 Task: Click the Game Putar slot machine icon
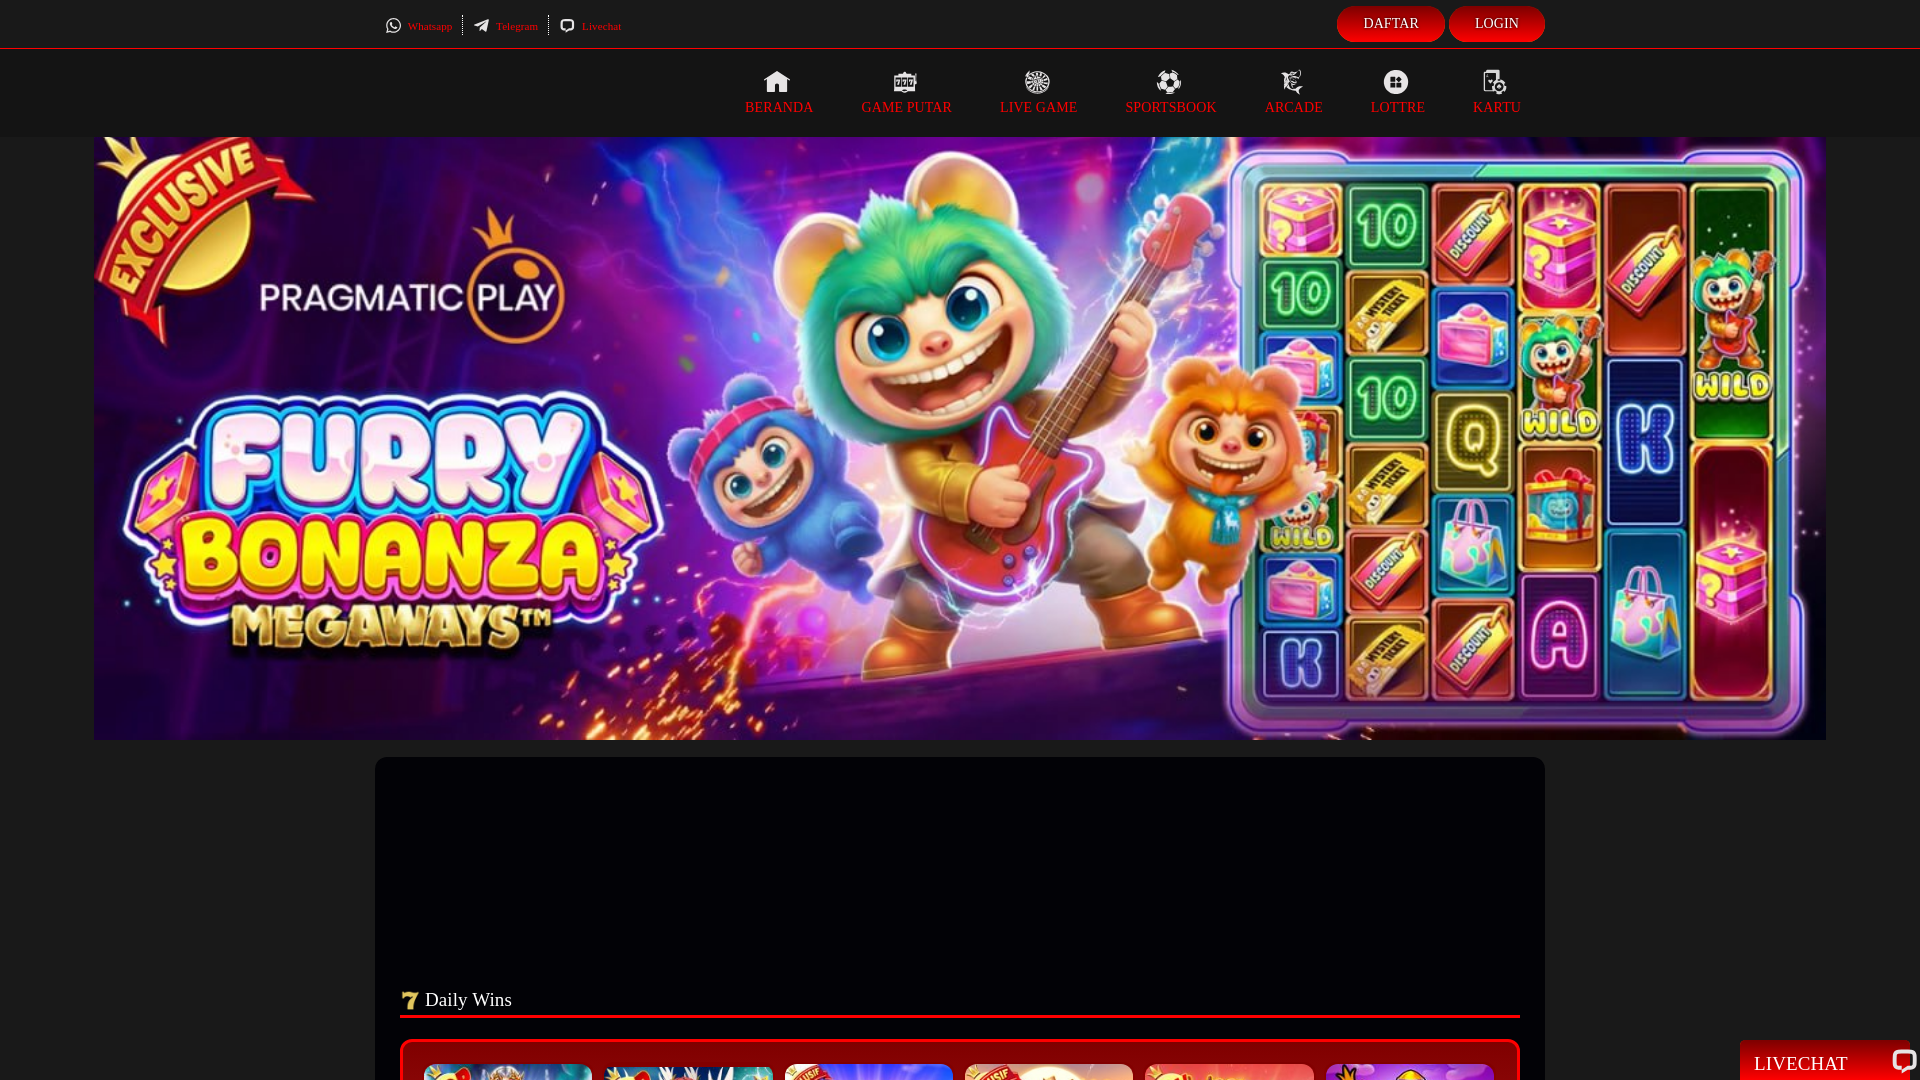pyautogui.click(x=905, y=82)
